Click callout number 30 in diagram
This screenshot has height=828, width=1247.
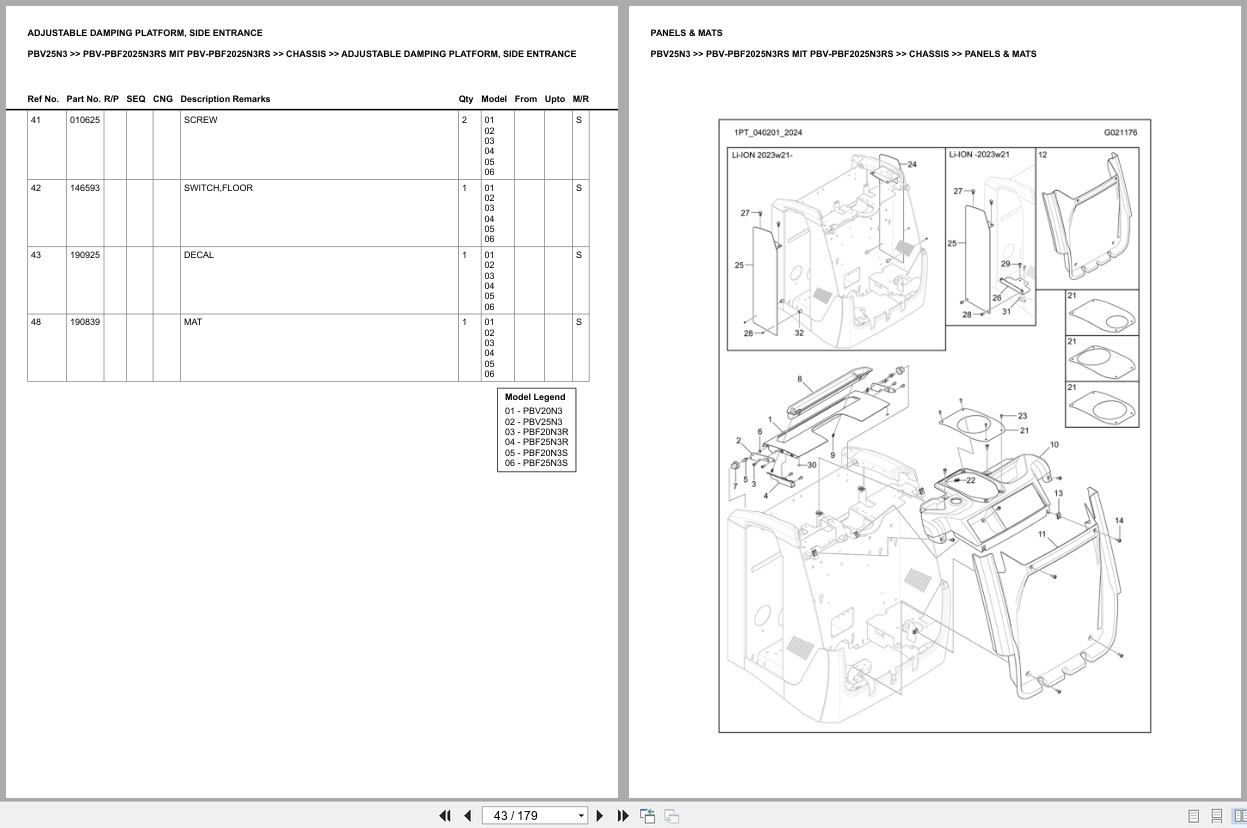[812, 465]
